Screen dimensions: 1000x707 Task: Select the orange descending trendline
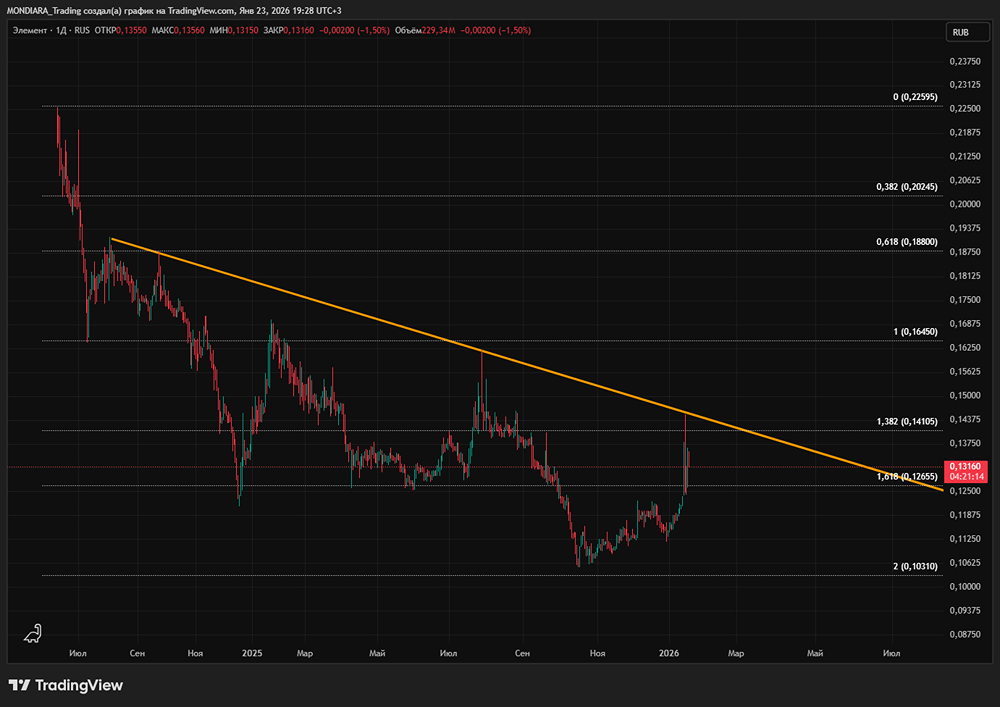point(526,364)
